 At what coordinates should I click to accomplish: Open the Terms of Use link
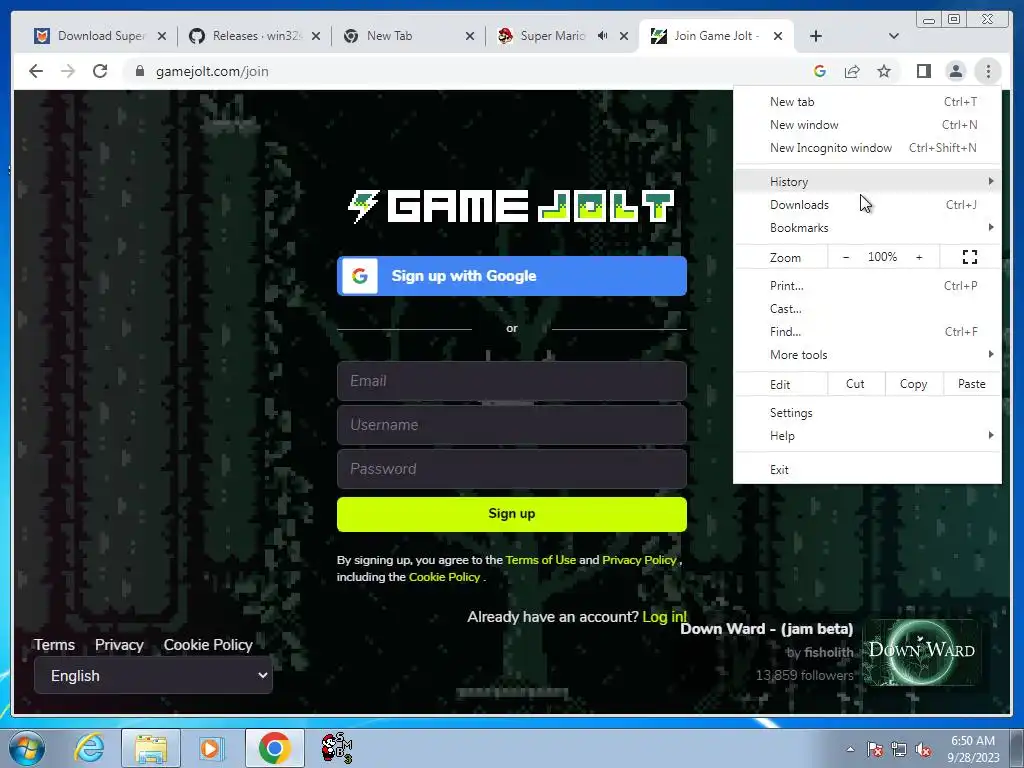point(541,560)
